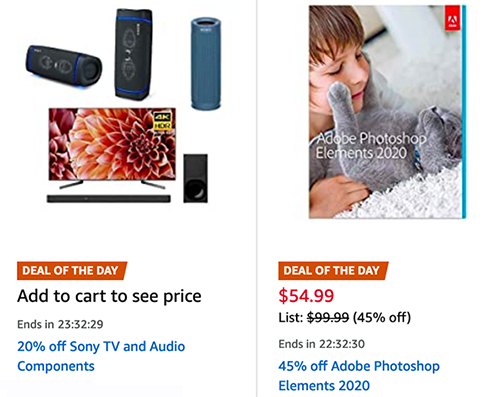Screen dimensions: 500x397
Task: Click the Sony subwoofer beside the TV
Action: click(x=196, y=178)
